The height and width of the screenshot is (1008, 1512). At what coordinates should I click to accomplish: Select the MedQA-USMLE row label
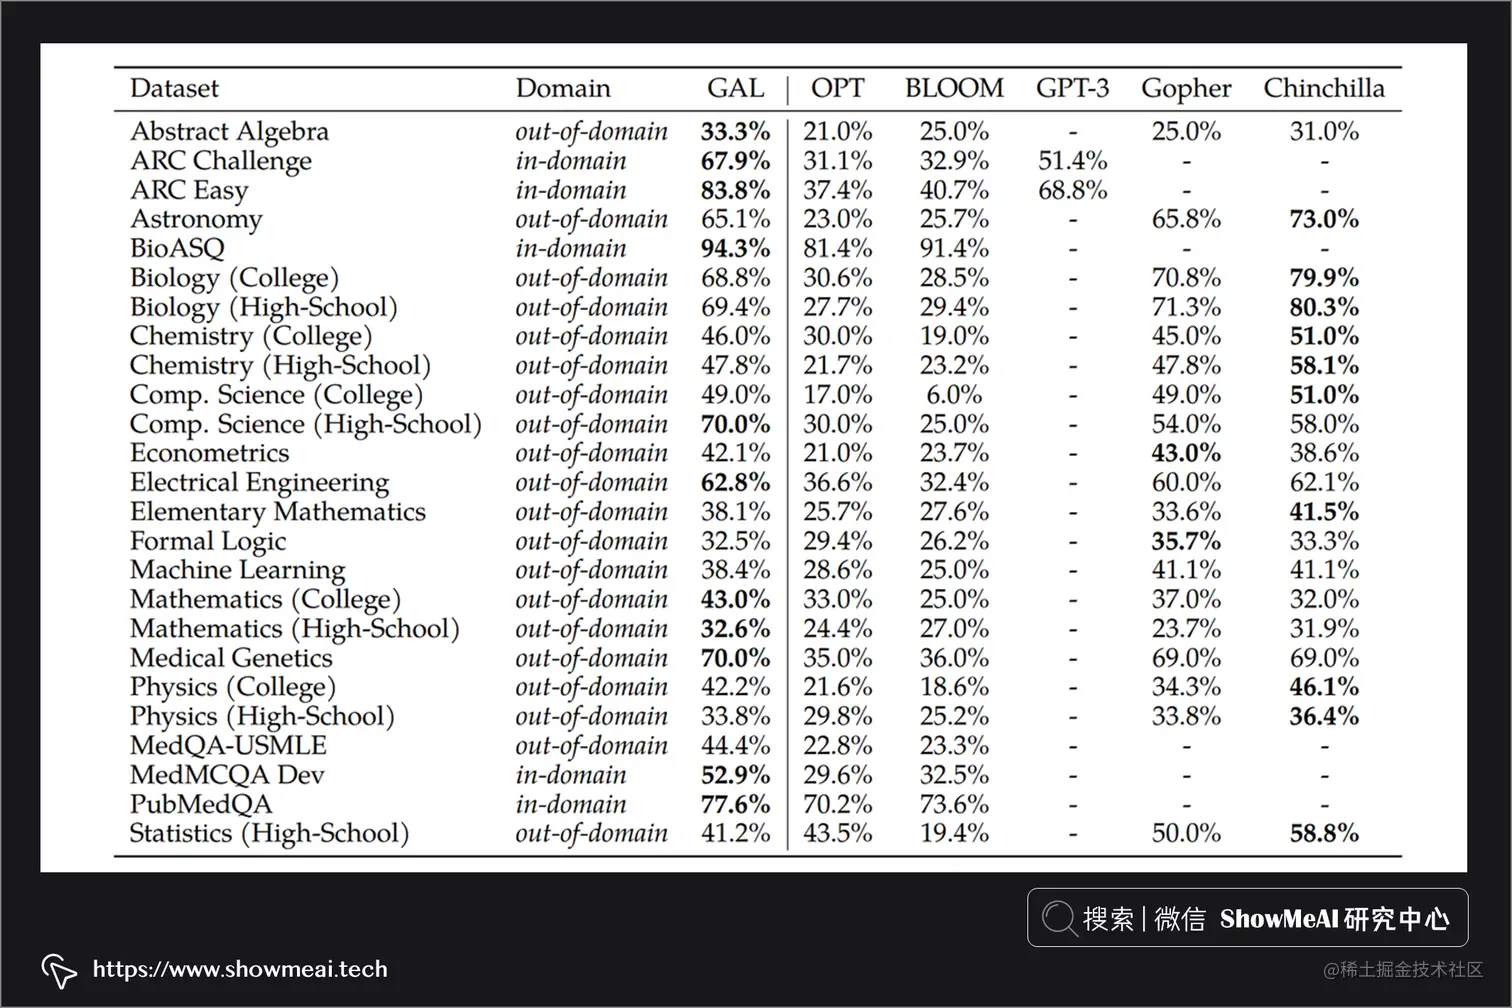coord(228,746)
